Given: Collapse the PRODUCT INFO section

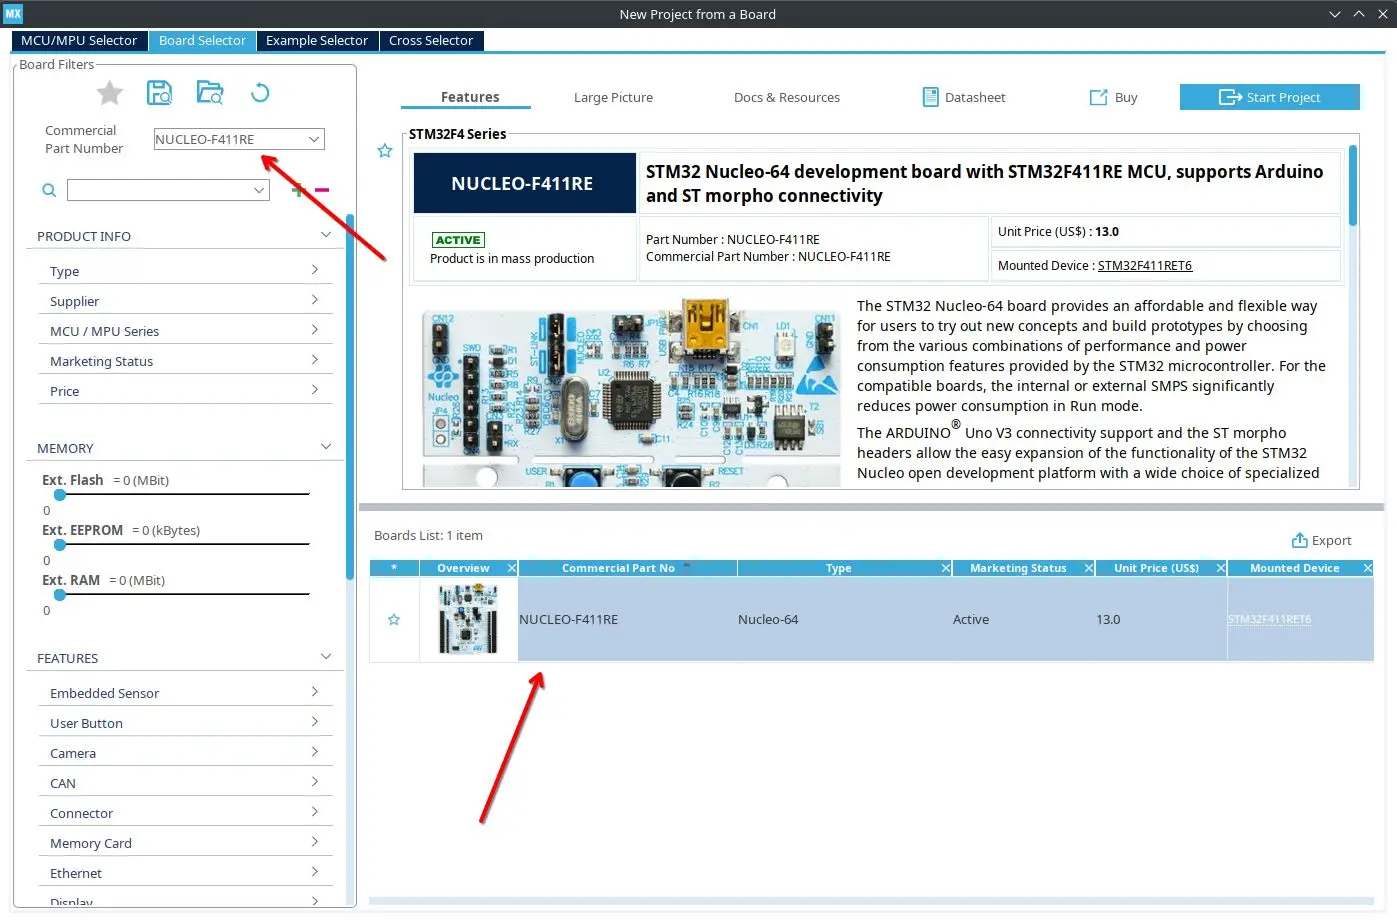Looking at the screenshot, I should click(326, 235).
